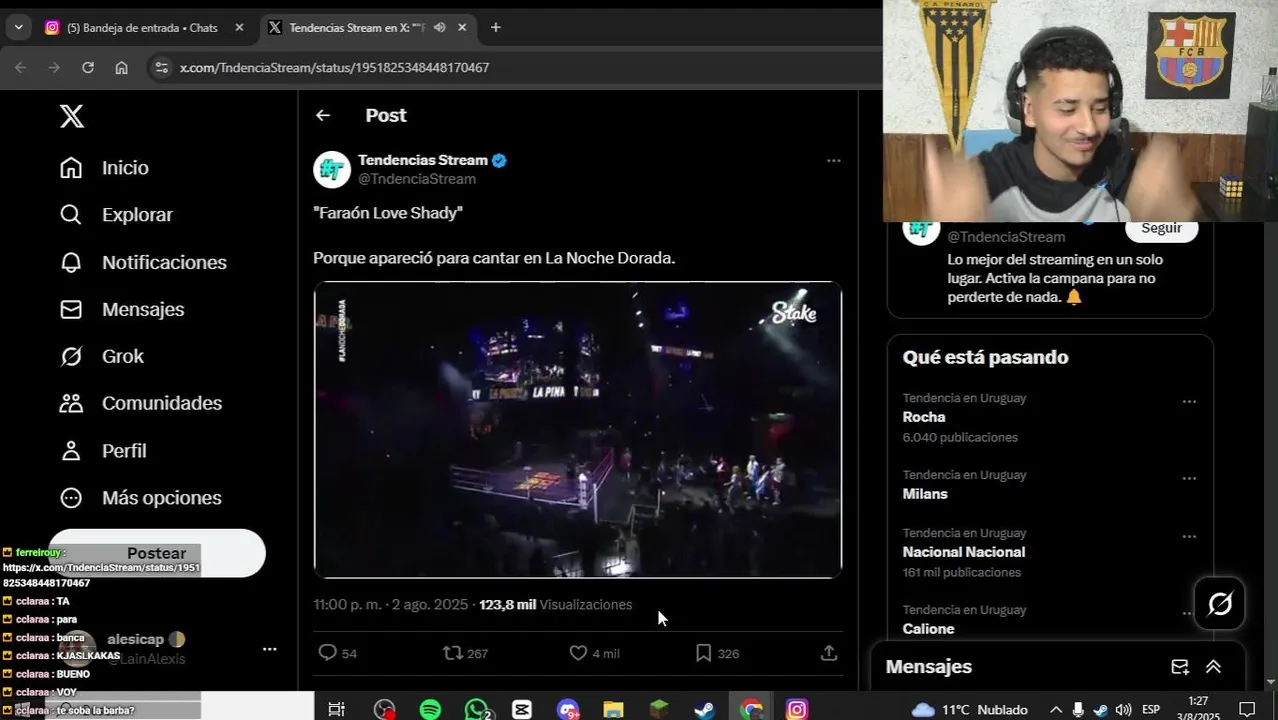
Task: Open WhatsApp from the taskbar
Action: tap(477, 709)
